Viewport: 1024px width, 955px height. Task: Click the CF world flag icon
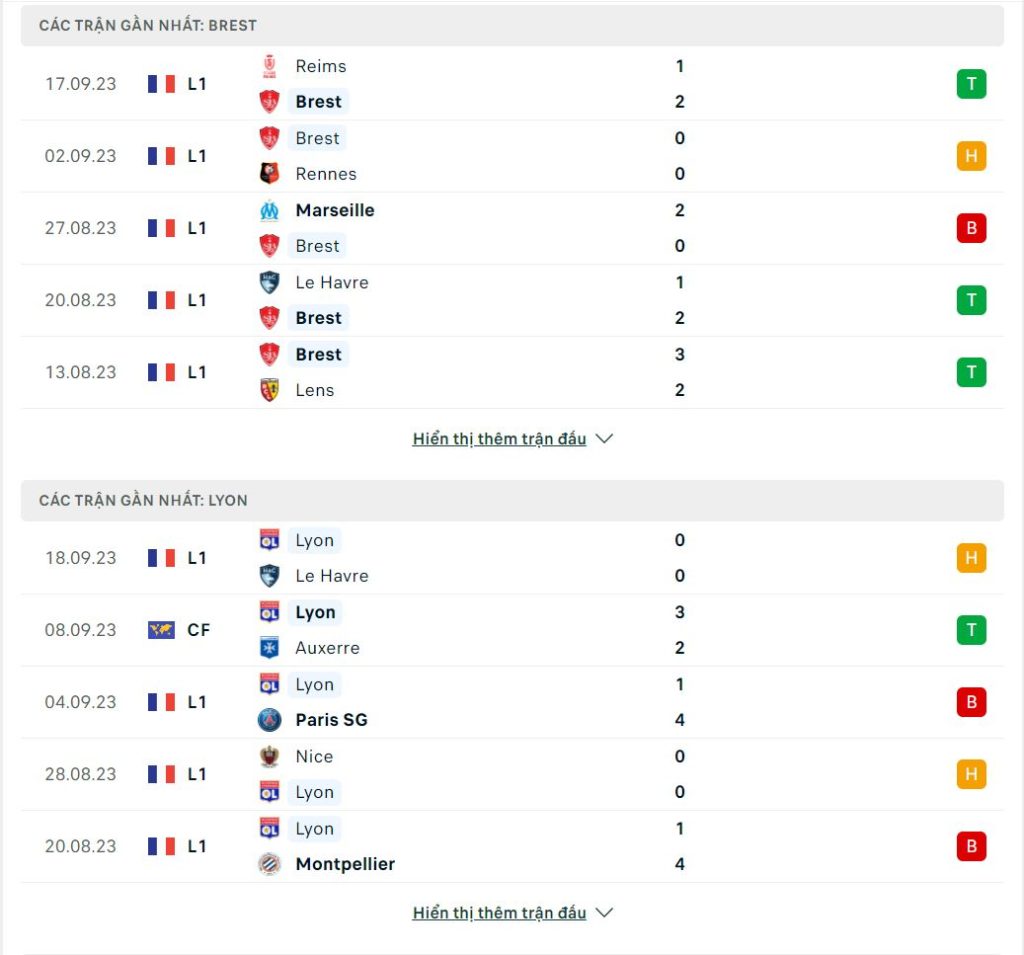pos(161,630)
